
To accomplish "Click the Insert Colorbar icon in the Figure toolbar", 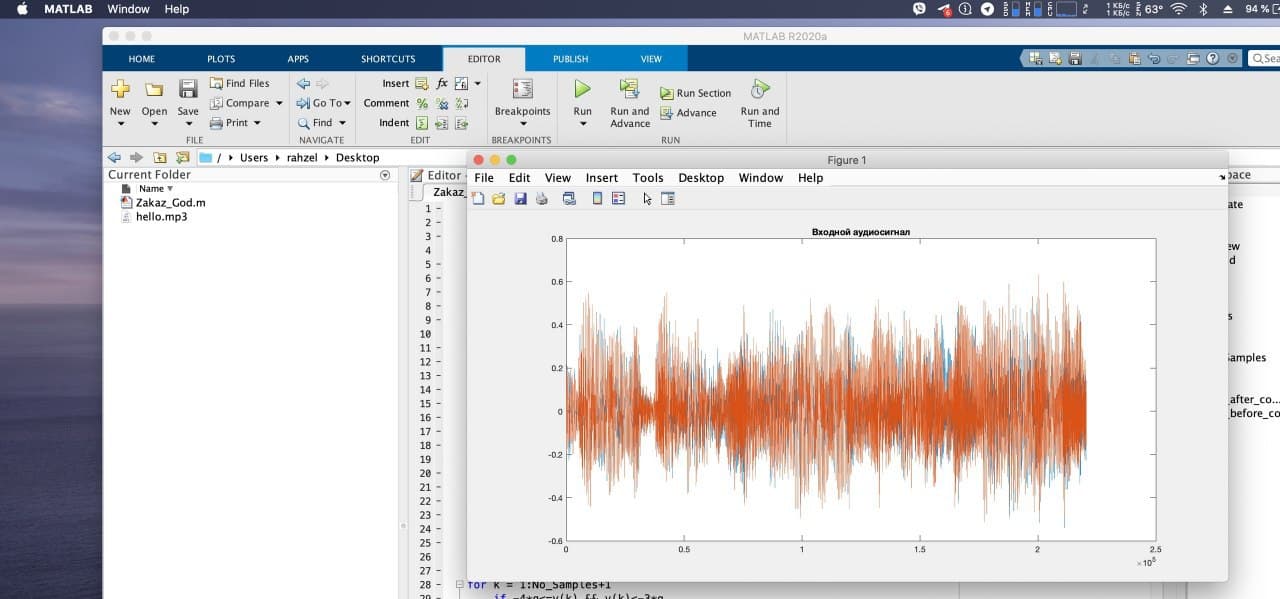I will click(x=597, y=199).
